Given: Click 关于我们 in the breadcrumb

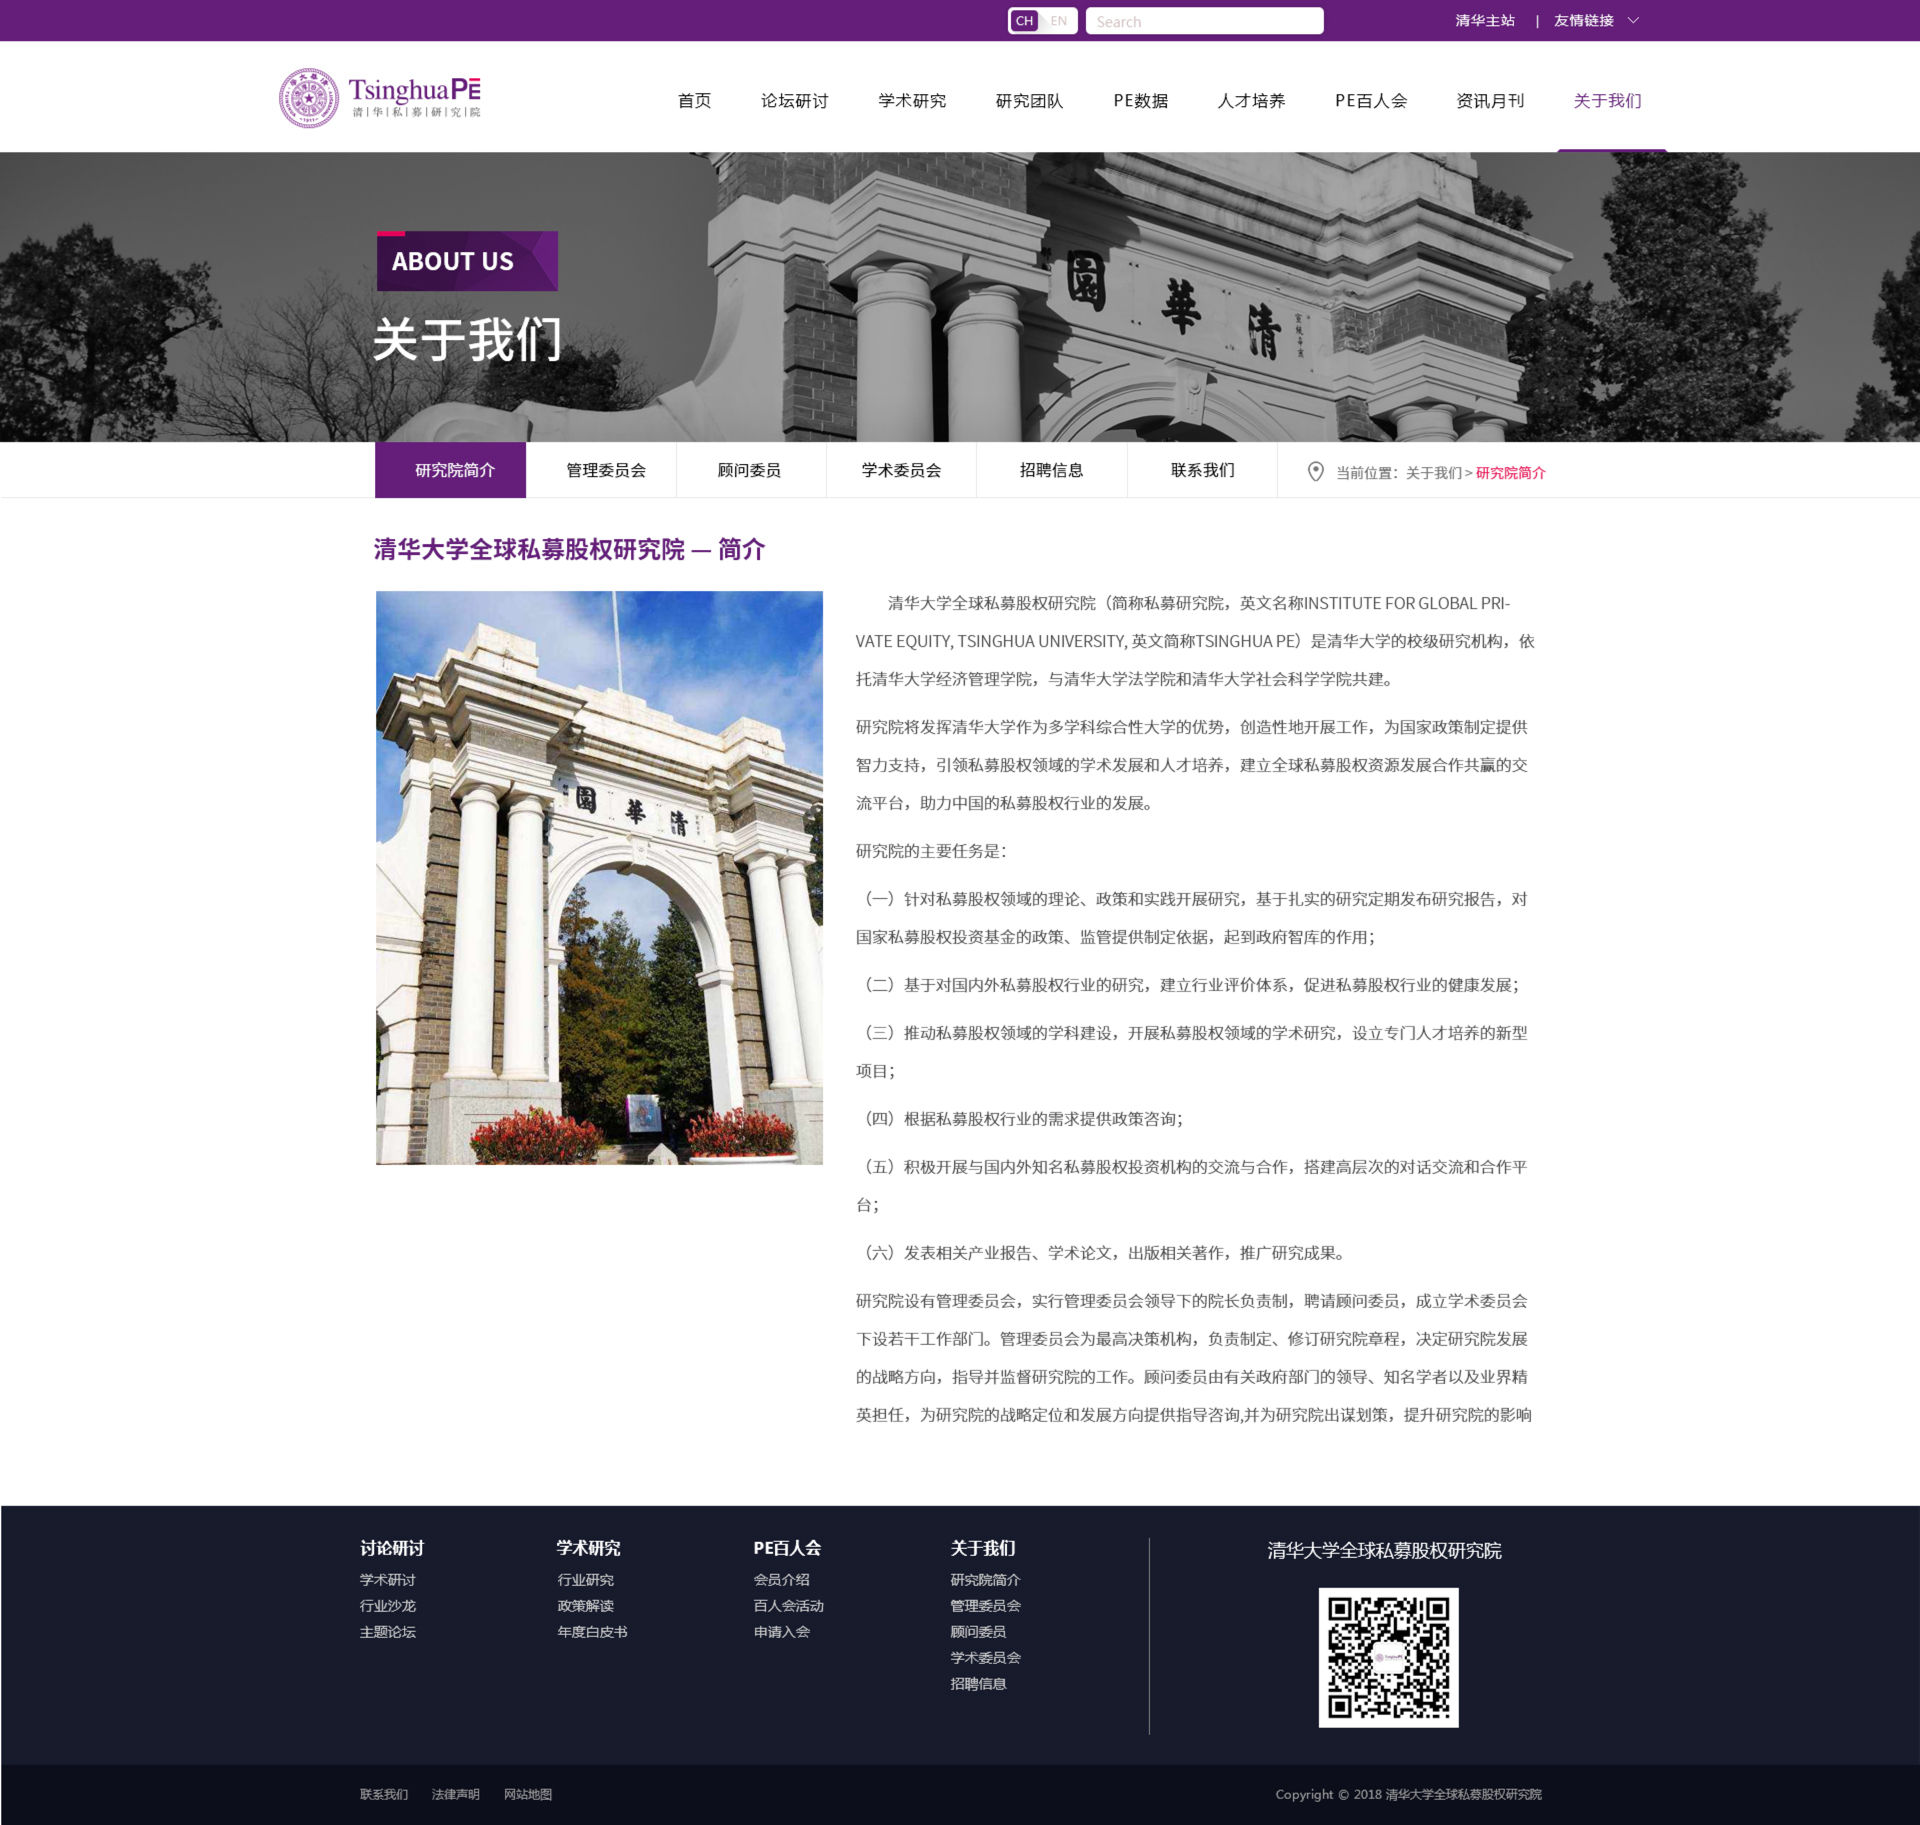Looking at the screenshot, I should (1433, 473).
